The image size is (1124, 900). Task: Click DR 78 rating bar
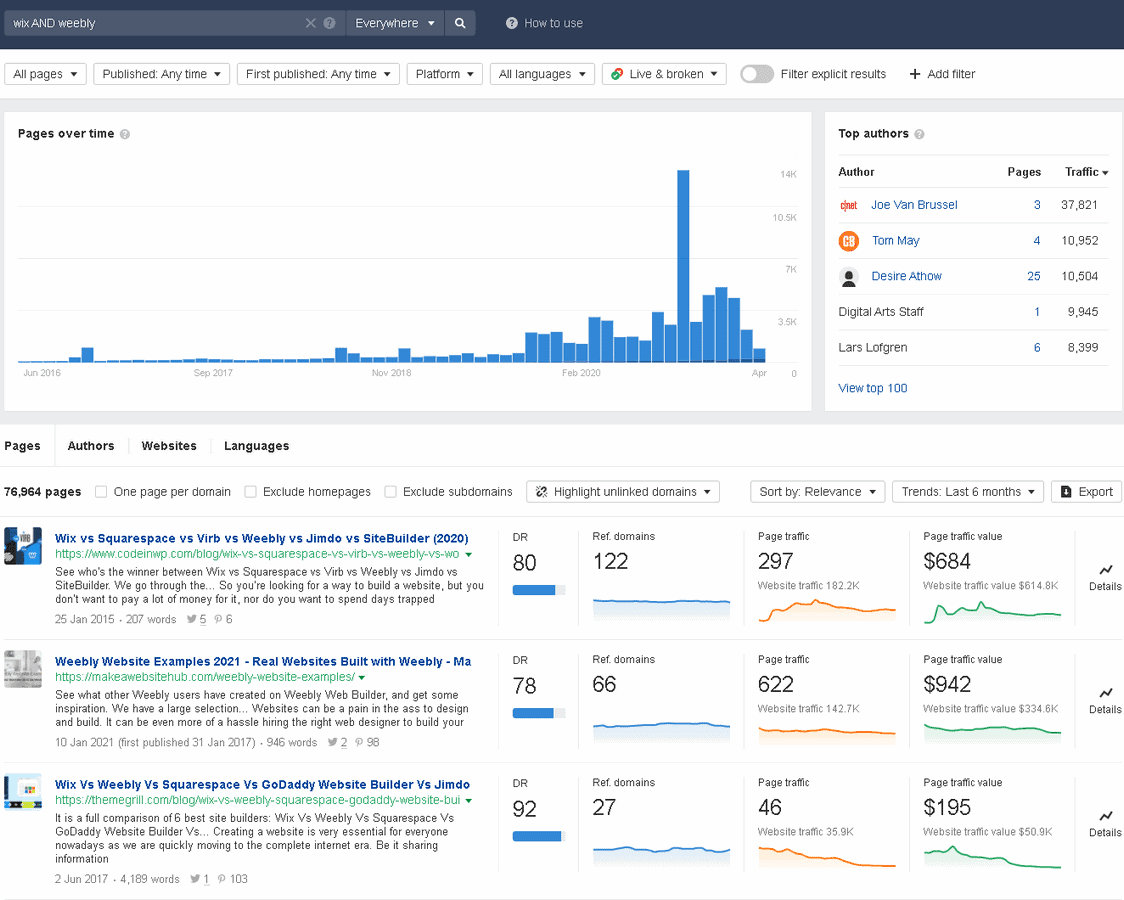click(x=539, y=714)
